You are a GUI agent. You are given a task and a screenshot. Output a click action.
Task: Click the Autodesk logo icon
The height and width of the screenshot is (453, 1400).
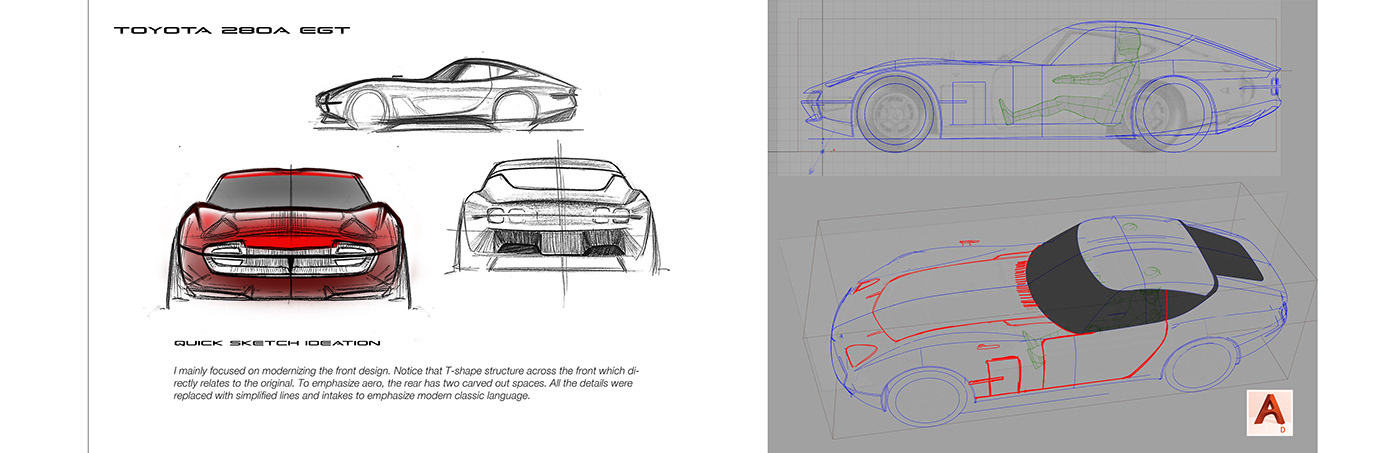coord(1269,414)
